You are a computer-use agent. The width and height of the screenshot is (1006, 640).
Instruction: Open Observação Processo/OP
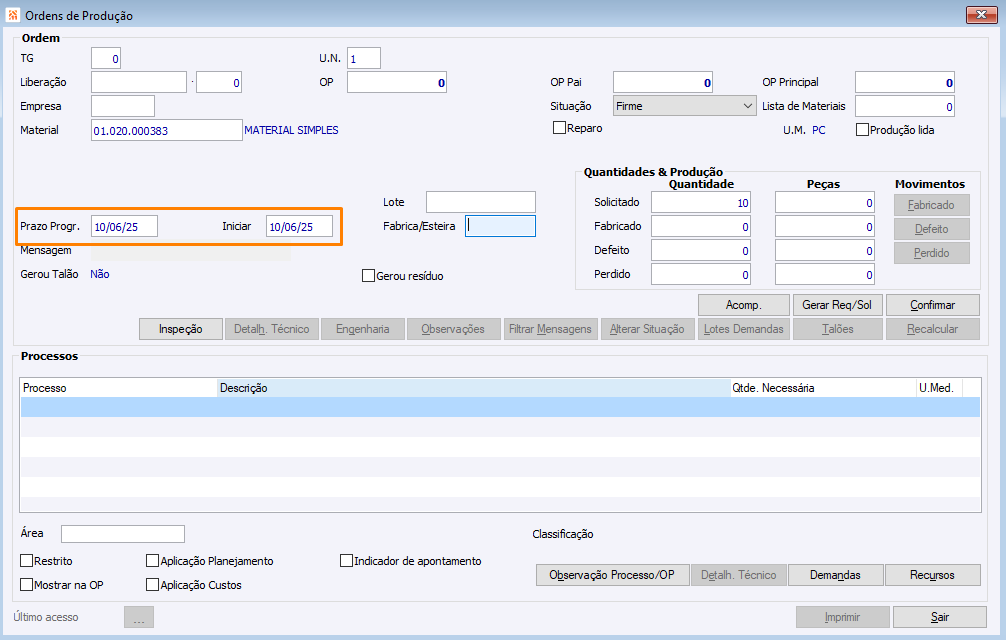[x=612, y=575]
